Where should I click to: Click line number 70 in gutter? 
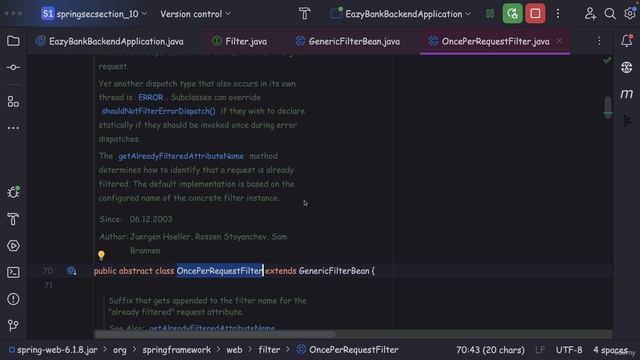click(48, 271)
